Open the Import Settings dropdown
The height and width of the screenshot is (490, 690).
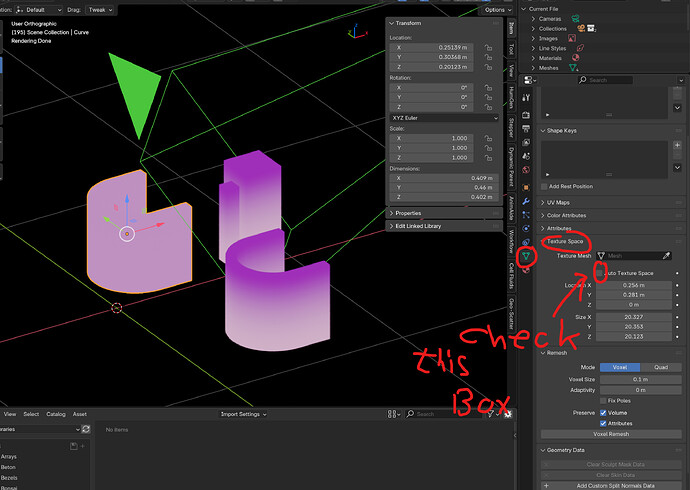(x=243, y=414)
